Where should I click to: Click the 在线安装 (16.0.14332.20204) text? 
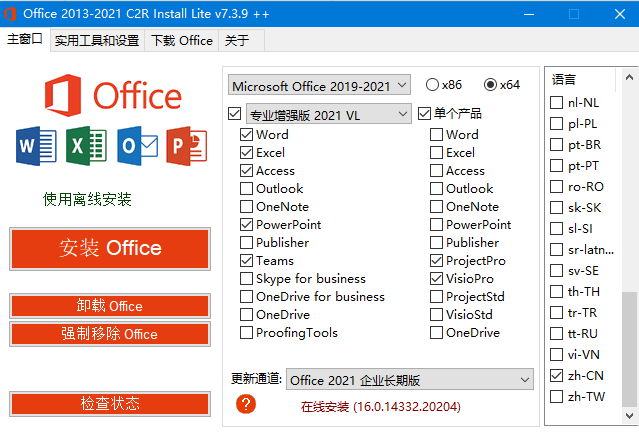(381, 407)
